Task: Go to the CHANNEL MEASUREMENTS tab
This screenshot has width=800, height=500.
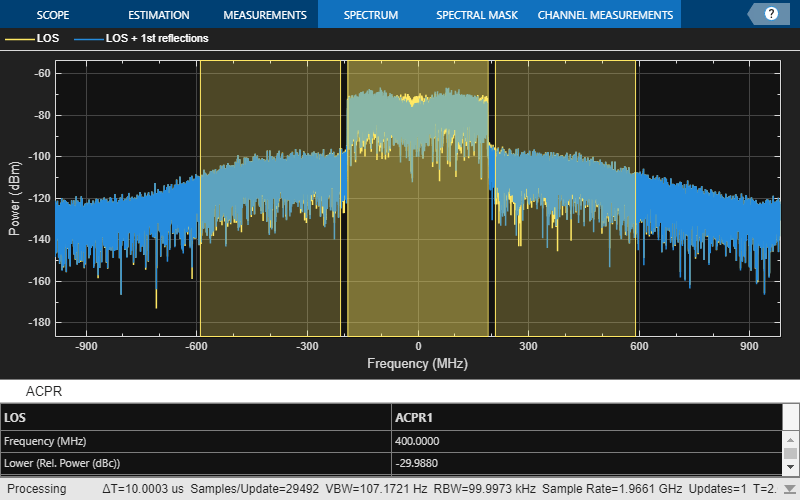Action: coord(605,15)
